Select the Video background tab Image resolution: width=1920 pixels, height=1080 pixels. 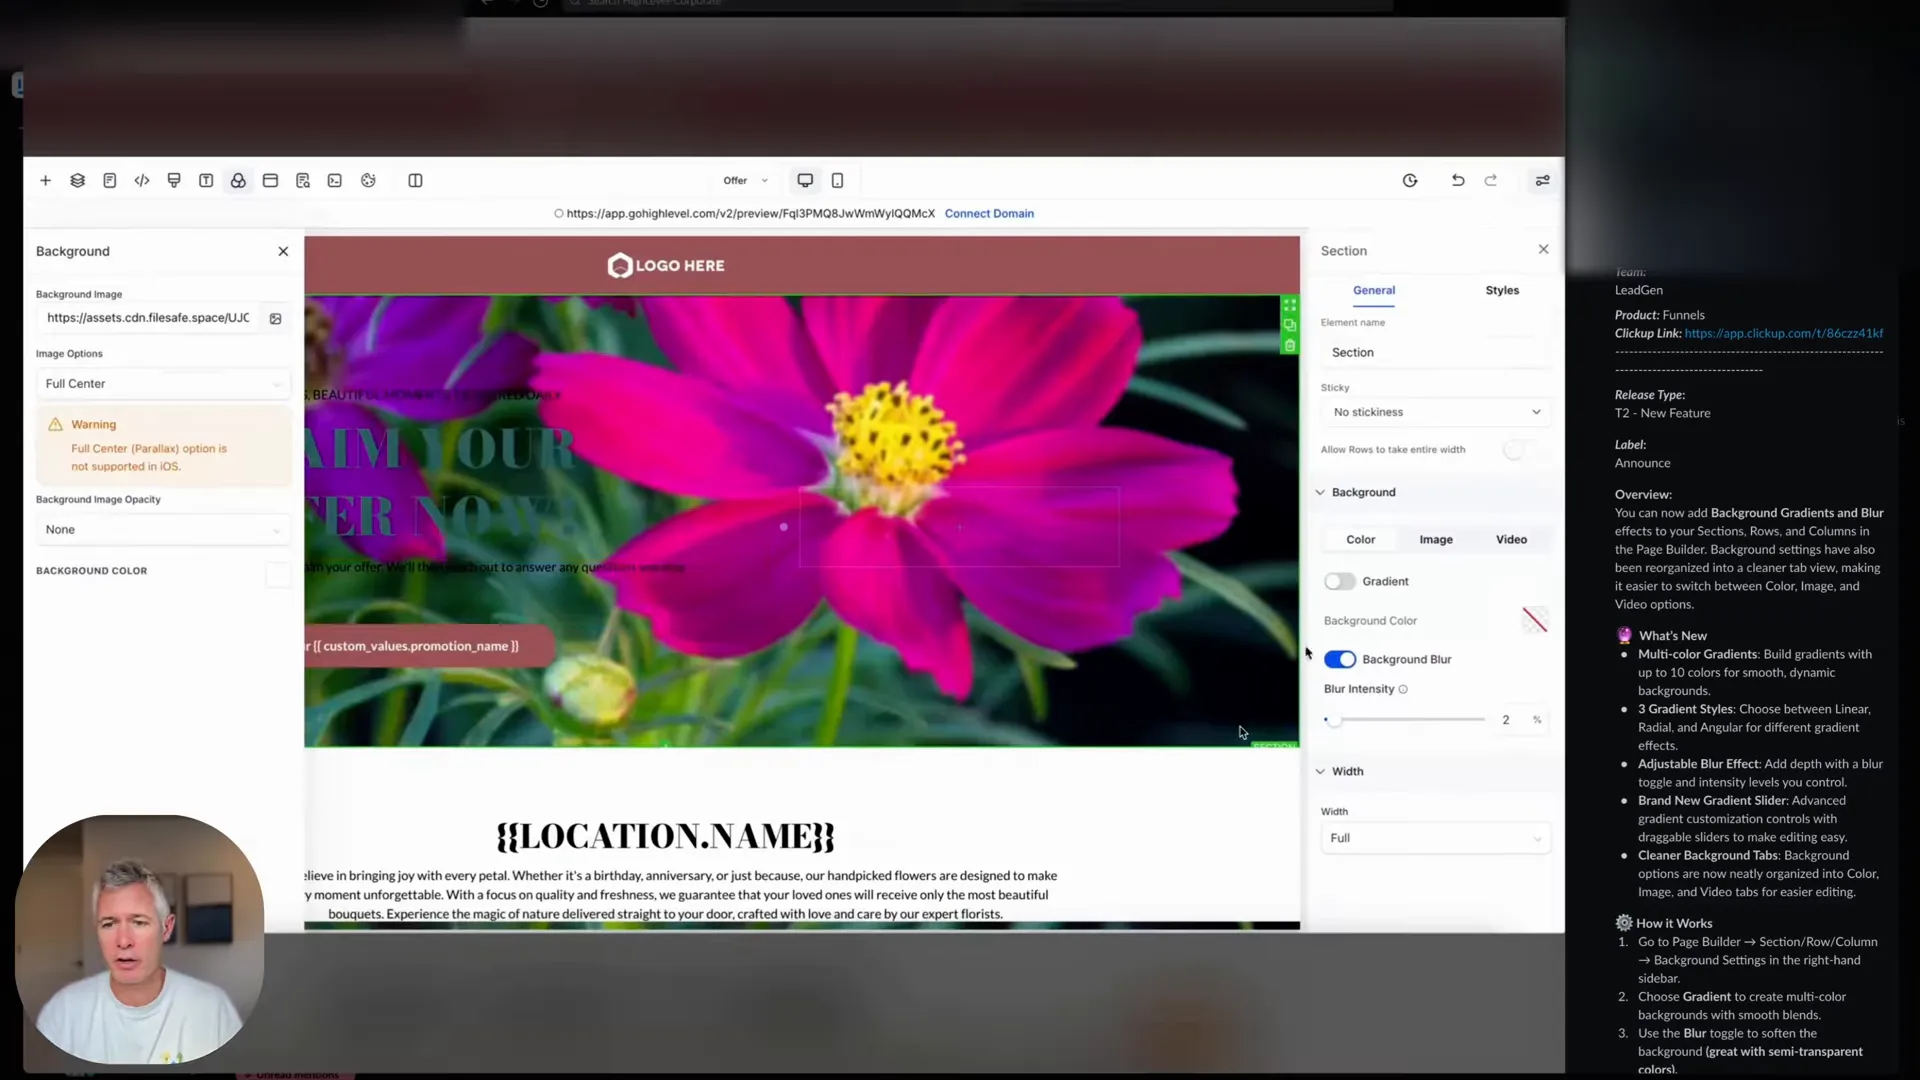pyautogui.click(x=1511, y=540)
